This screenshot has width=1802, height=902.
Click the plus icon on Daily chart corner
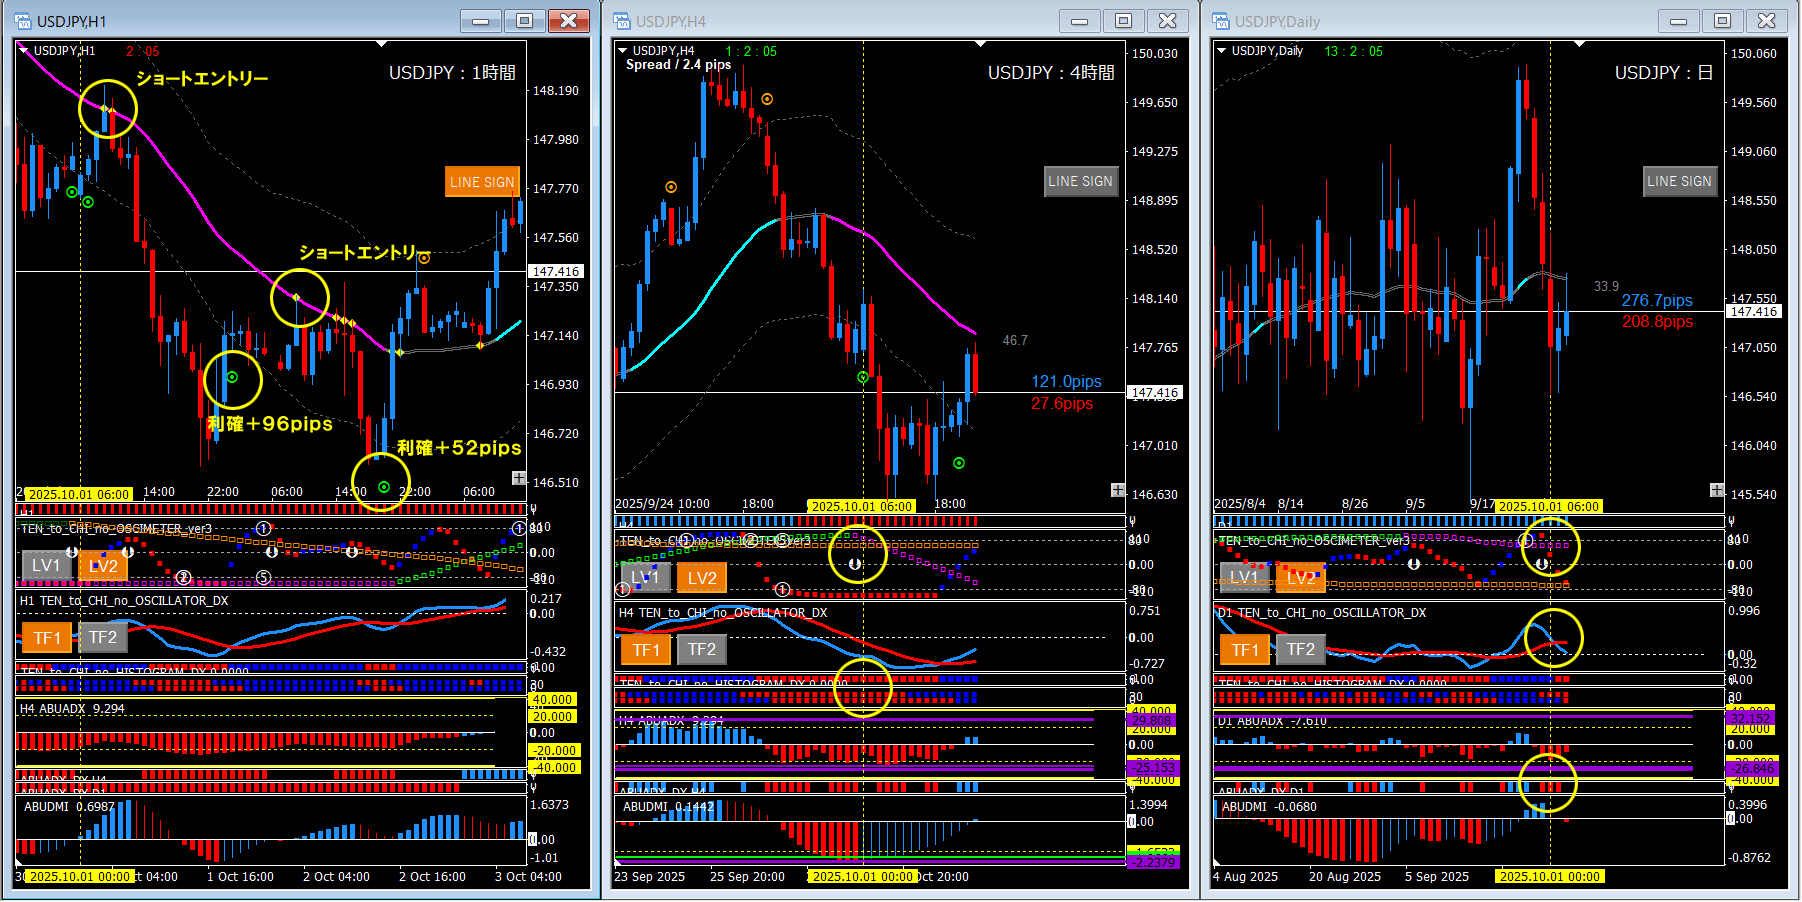(x=1717, y=490)
